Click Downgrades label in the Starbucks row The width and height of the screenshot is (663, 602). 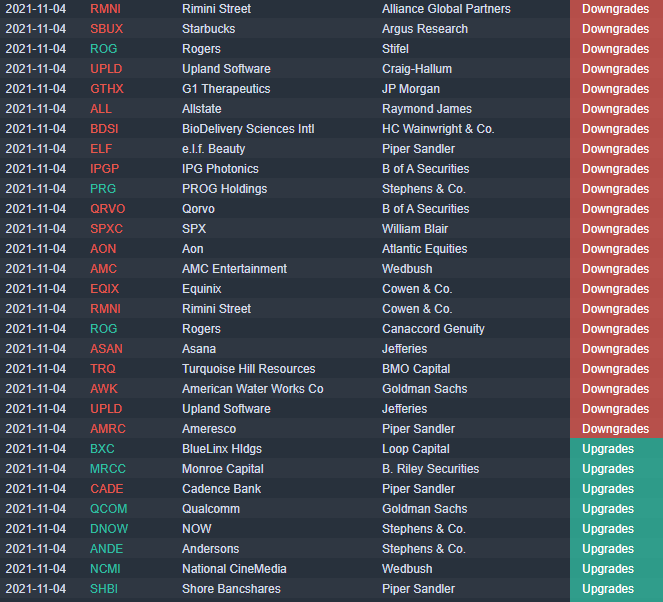point(615,29)
